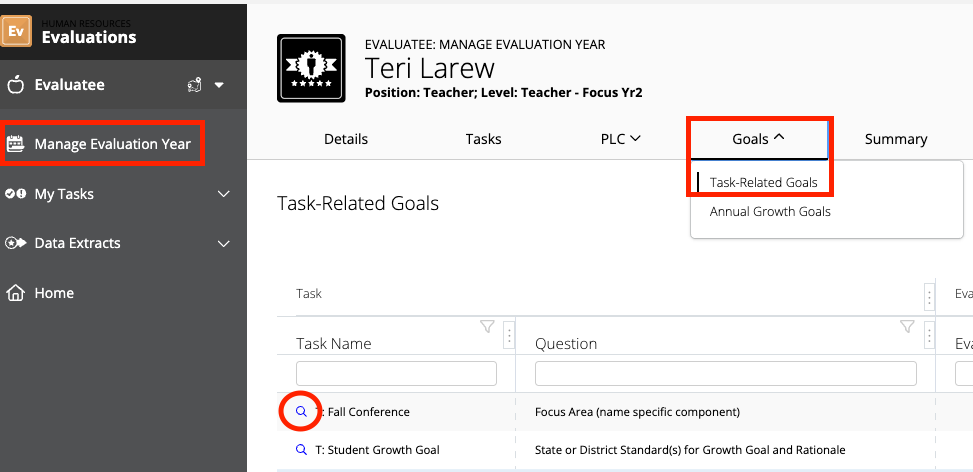Go to Home in the sidebar

[x=54, y=293]
